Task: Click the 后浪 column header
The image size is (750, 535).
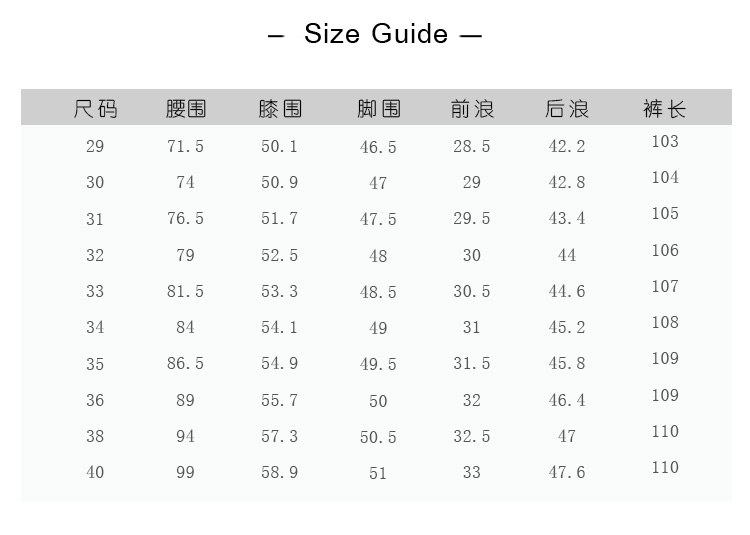Action: [x=567, y=108]
